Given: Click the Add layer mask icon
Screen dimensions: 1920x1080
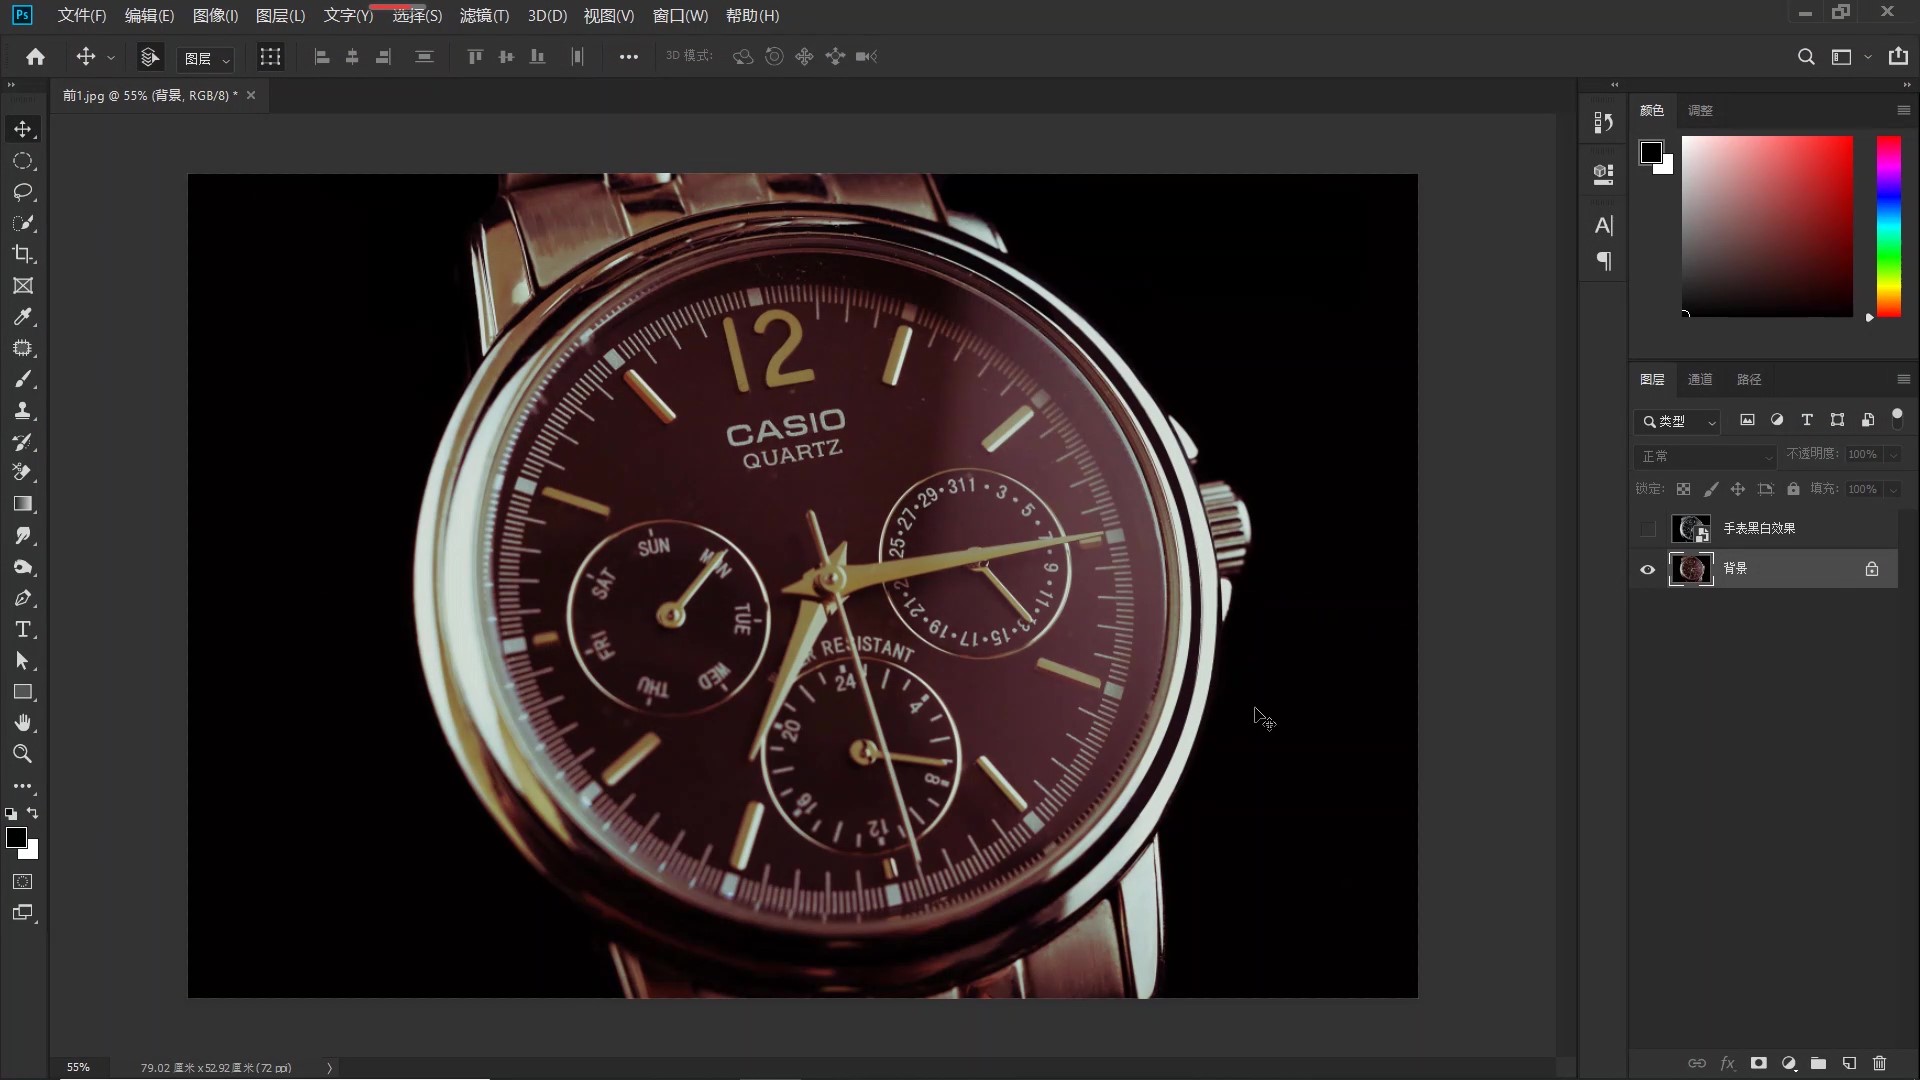Looking at the screenshot, I should pyautogui.click(x=1758, y=1063).
